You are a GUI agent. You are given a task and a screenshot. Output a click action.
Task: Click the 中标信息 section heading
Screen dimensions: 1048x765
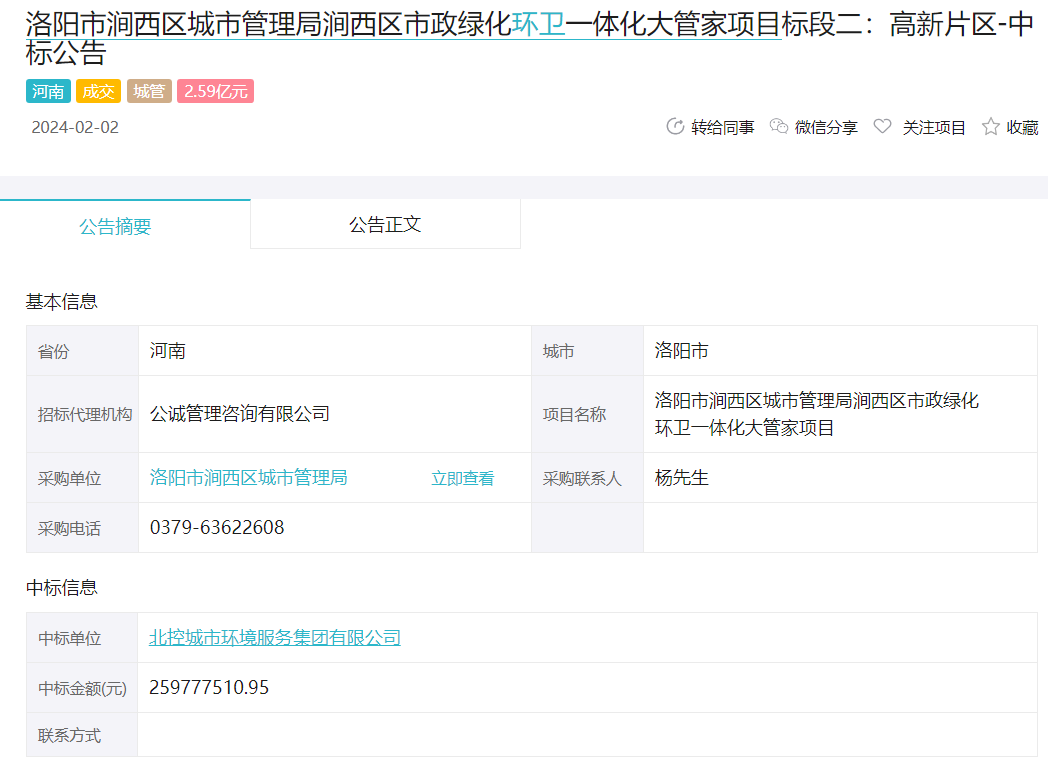point(61,588)
